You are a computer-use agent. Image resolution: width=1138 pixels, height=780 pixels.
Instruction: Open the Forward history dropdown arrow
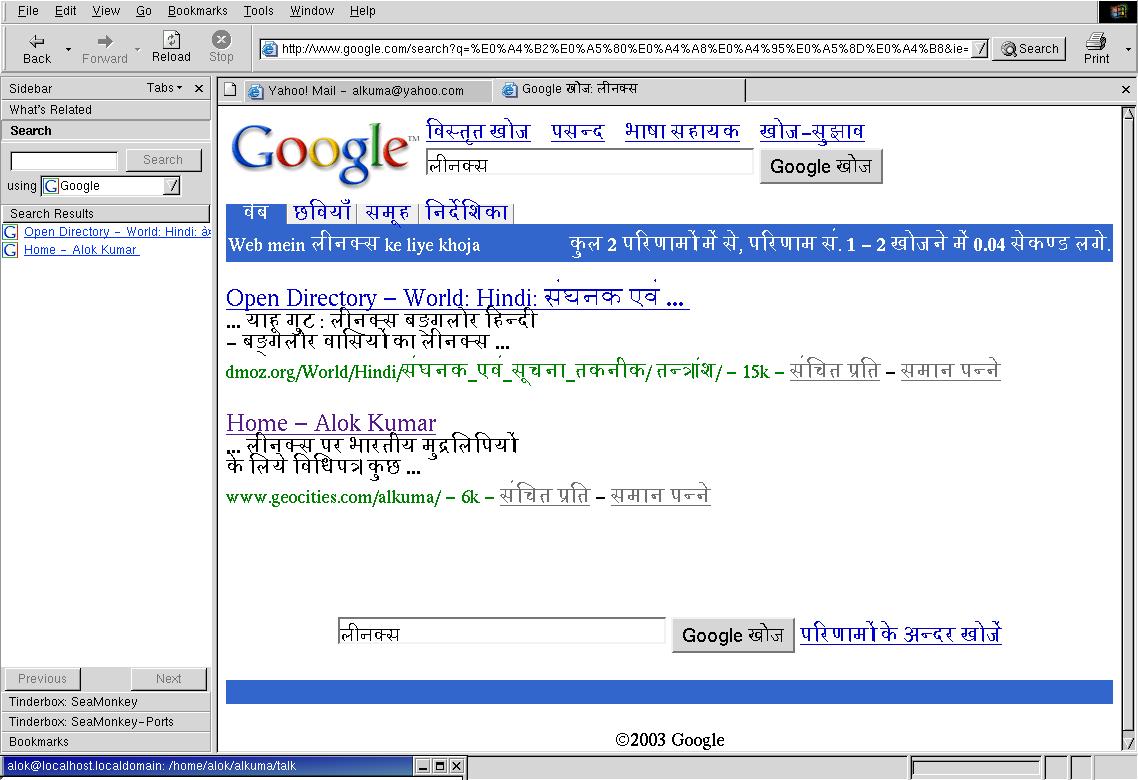(x=136, y=49)
